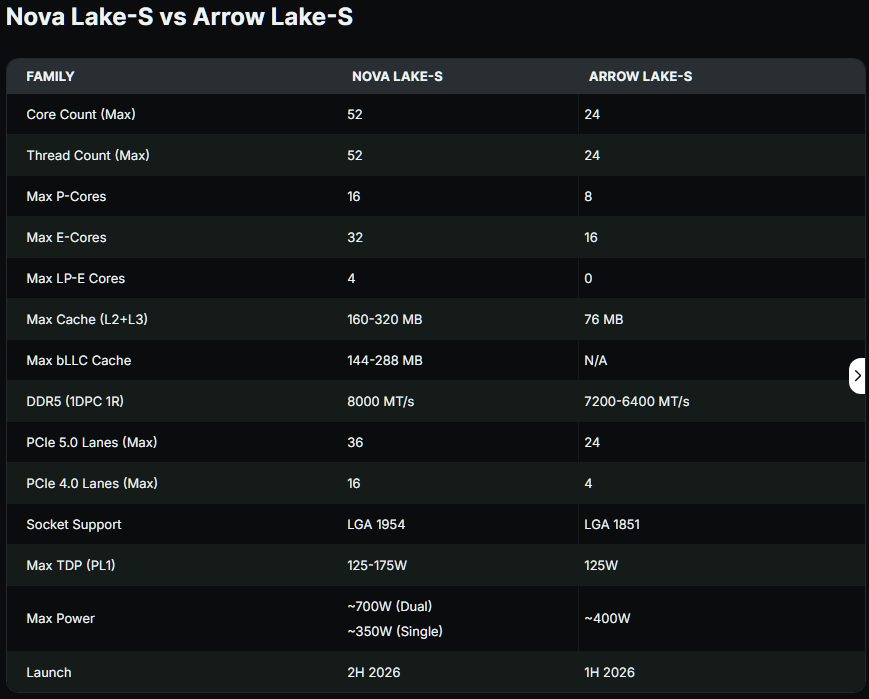Select the Max P-Cores row label
Screen dimensions: 869x699
tap(66, 196)
